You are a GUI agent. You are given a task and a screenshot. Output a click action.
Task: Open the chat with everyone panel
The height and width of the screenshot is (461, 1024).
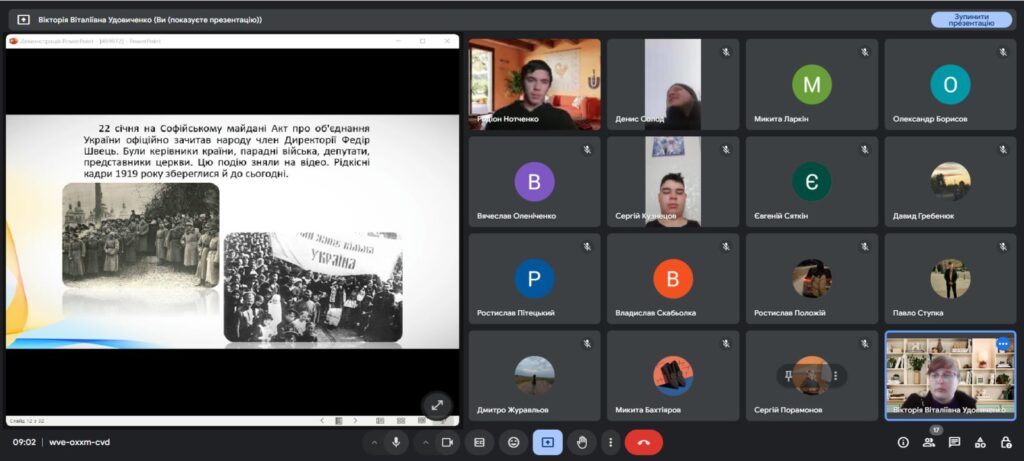coord(955,442)
